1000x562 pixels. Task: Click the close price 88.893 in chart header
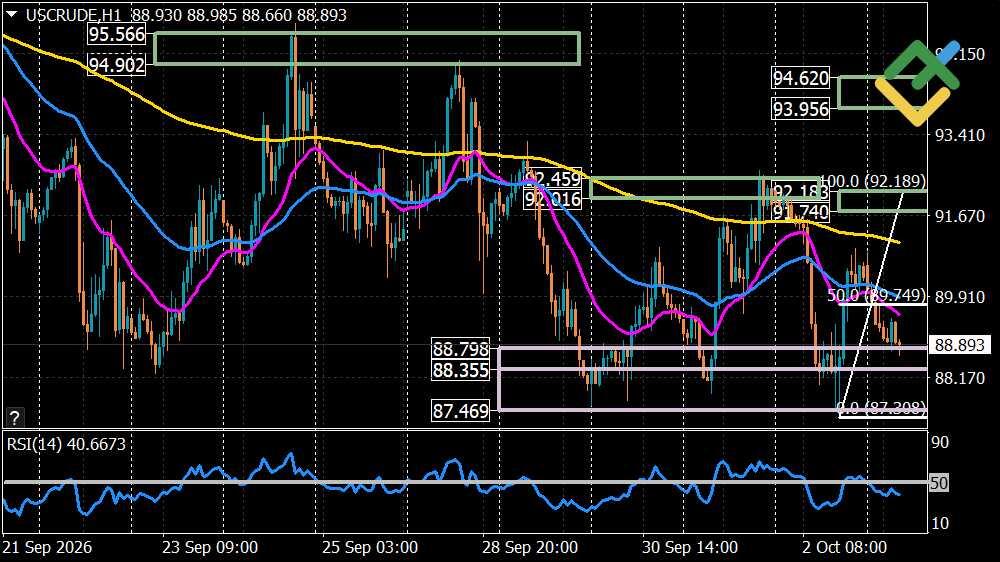pyautogui.click(x=322, y=15)
